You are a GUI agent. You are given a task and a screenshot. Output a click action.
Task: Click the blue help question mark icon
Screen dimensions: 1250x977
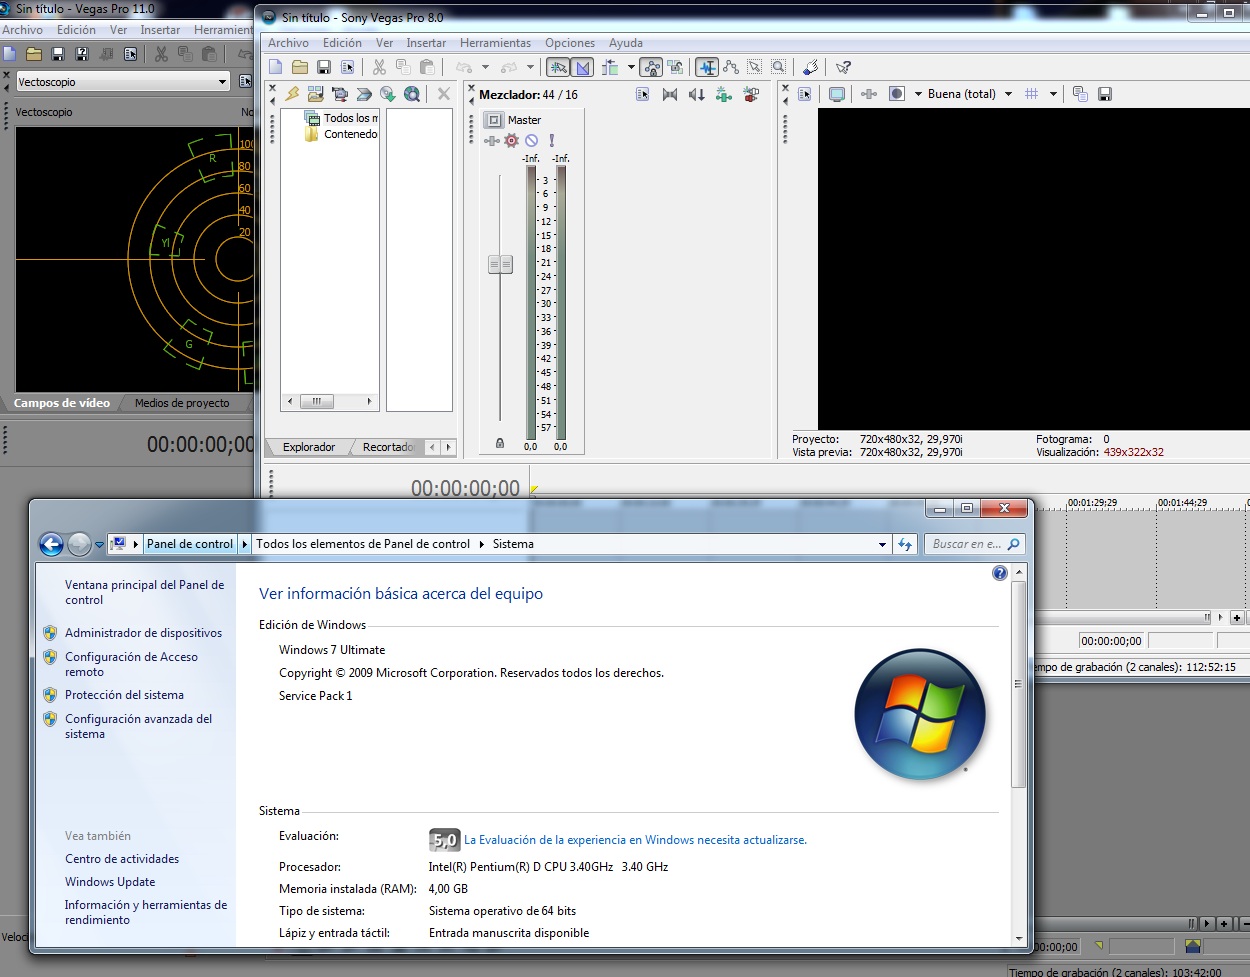(x=1000, y=573)
